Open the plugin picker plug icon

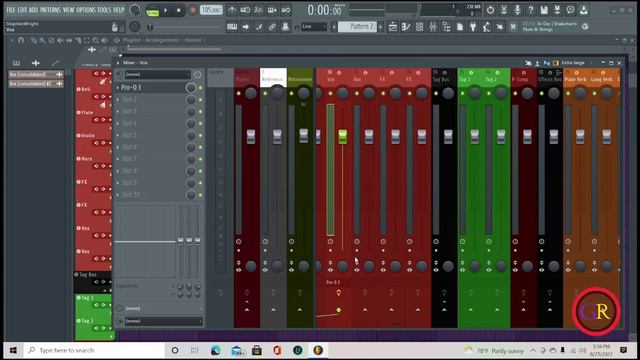click(473, 27)
